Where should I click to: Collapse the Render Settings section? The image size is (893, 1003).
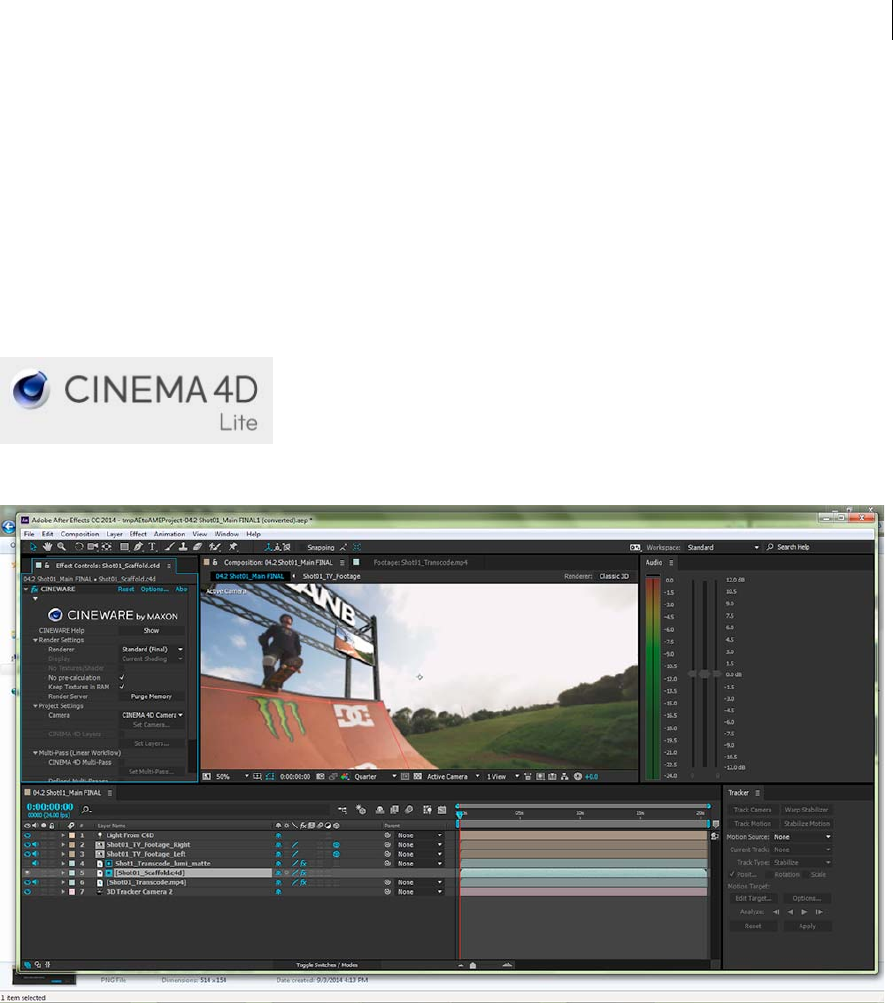(36, 640)
